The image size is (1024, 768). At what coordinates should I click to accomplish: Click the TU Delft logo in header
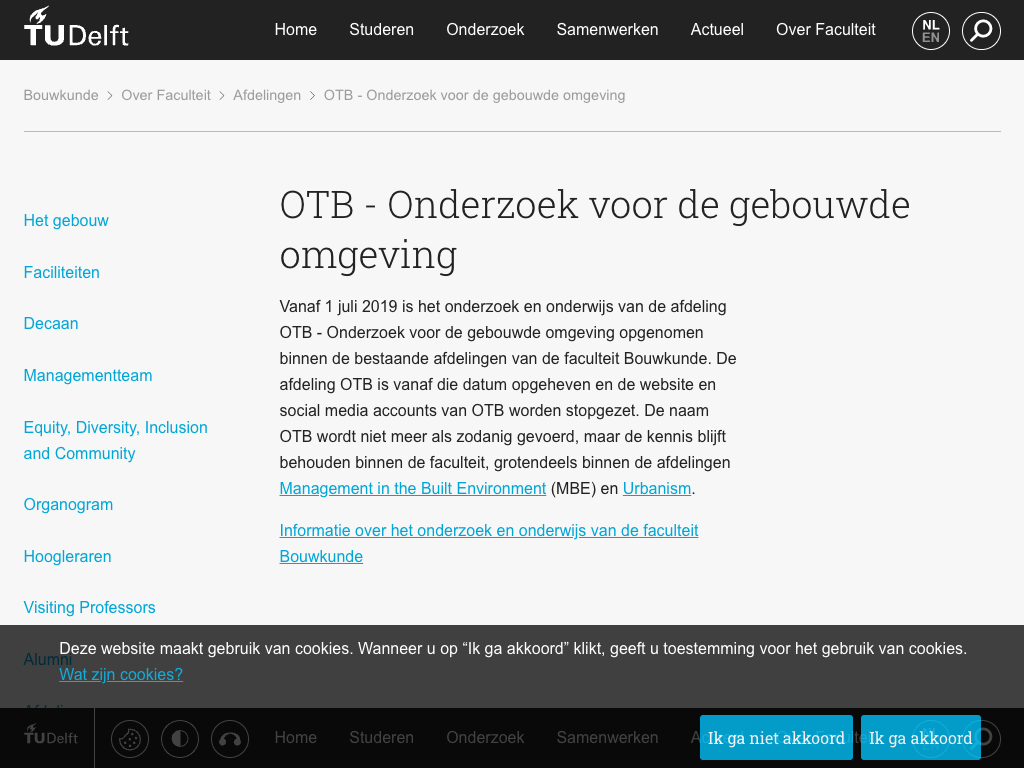(x=76, y=28)
